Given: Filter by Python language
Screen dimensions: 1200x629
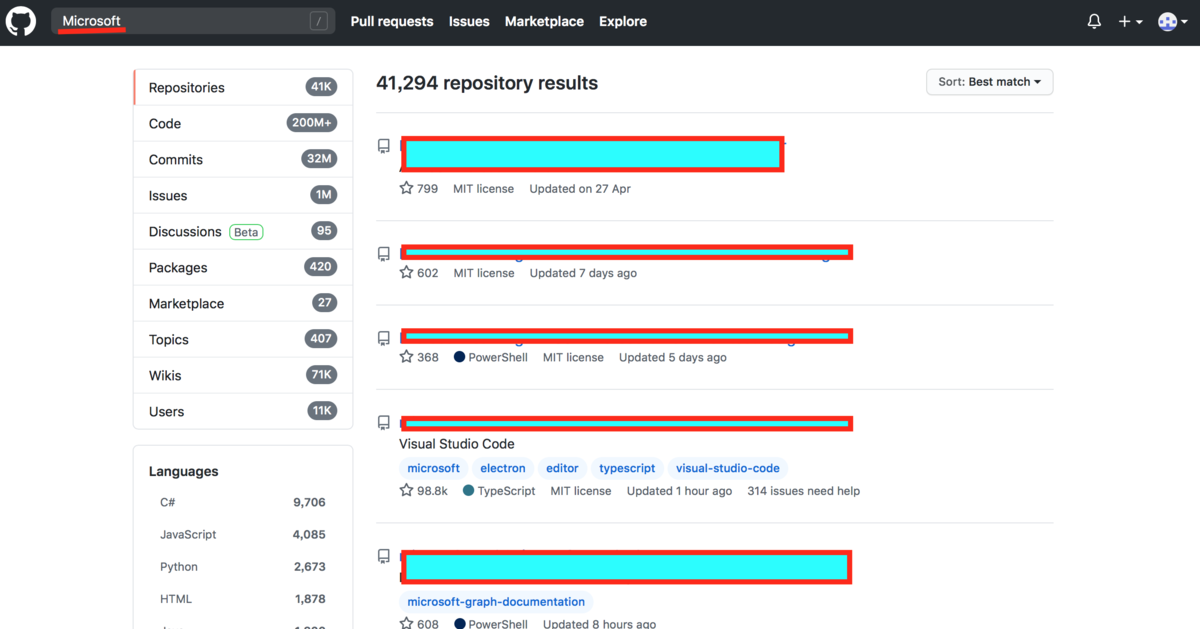Looking at the screenshot, I should click(x=243, y=566).
